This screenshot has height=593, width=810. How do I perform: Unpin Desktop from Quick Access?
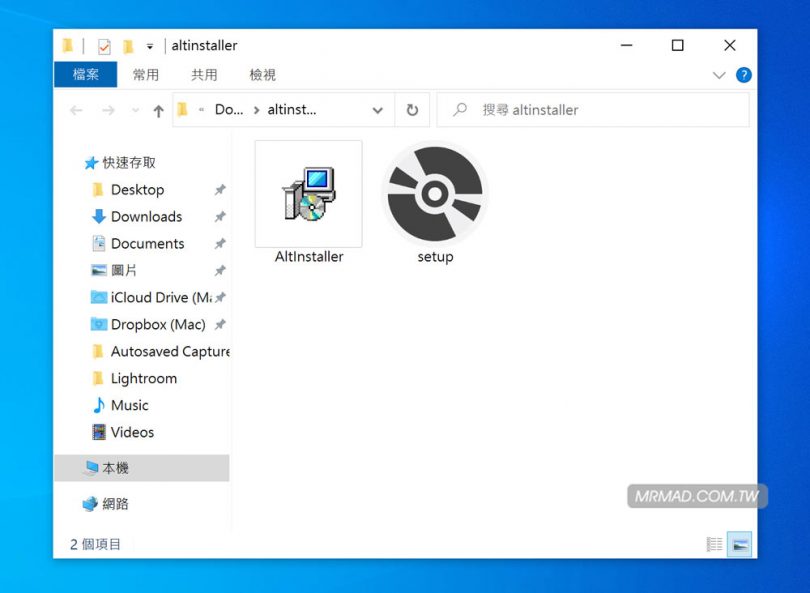point(219,190)
